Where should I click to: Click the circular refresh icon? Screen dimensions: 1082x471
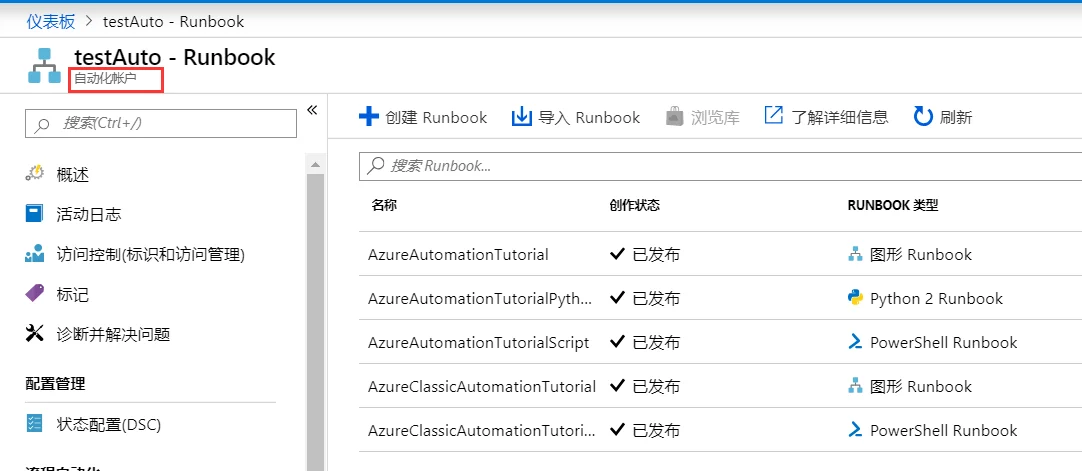click(x=923, y=117)
